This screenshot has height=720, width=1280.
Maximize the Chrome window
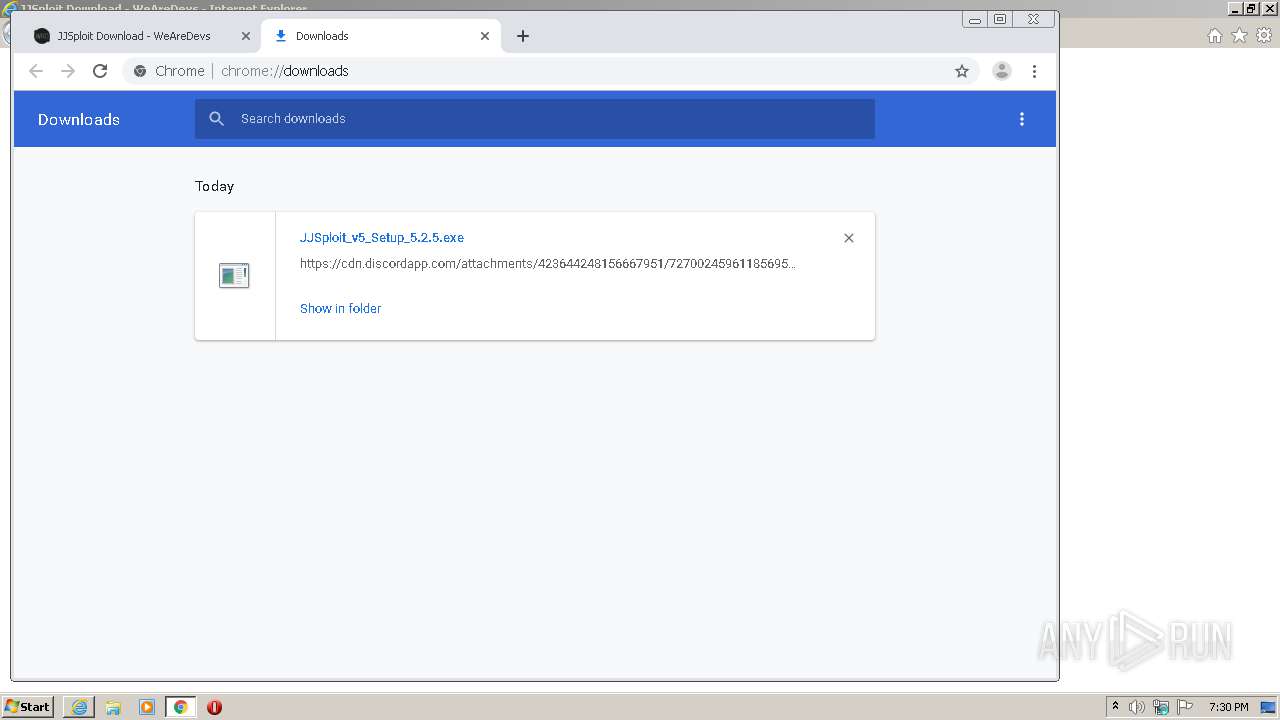pyautogui.click(x=1000, y=19)
